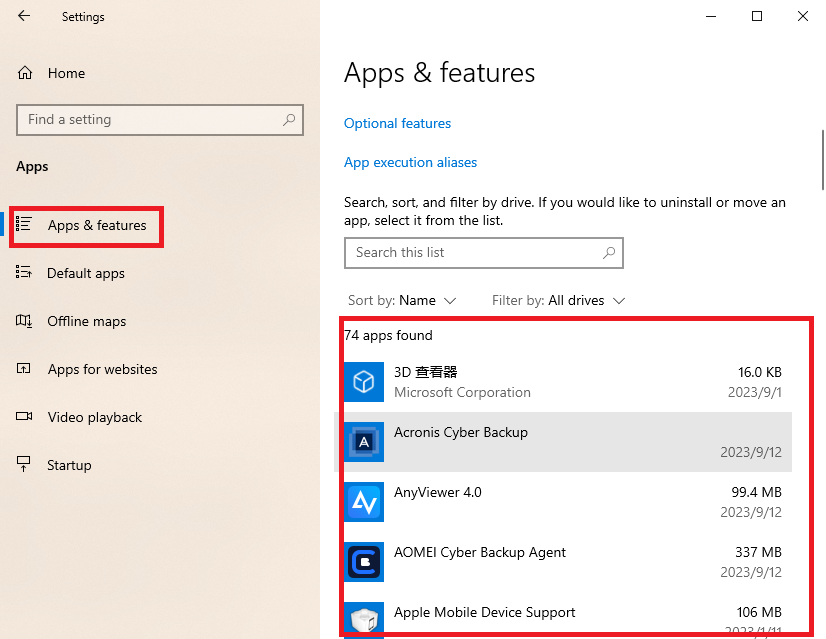Select the Video playback camera icon
The height and width of the screenshot is (639, 826).
pyautogui.click(x=24, y=416)
